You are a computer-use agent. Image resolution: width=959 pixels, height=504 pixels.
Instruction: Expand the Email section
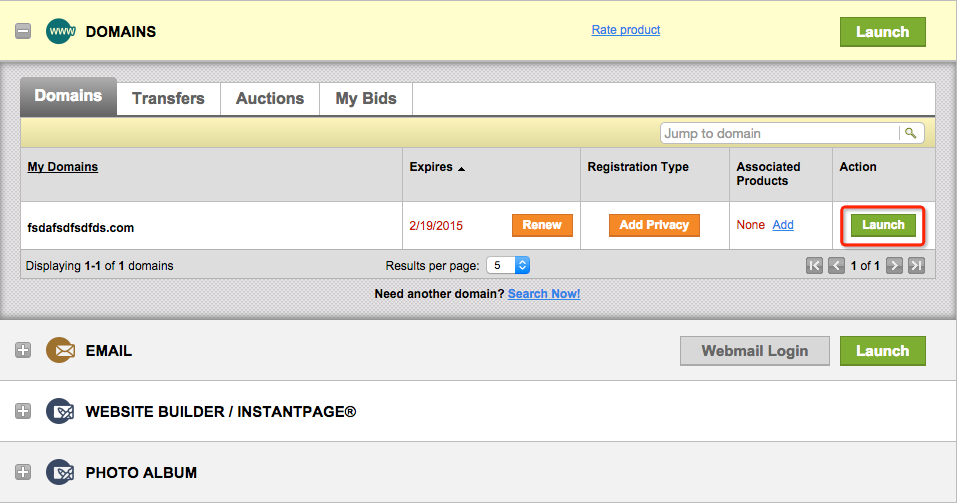pos(23,351)
